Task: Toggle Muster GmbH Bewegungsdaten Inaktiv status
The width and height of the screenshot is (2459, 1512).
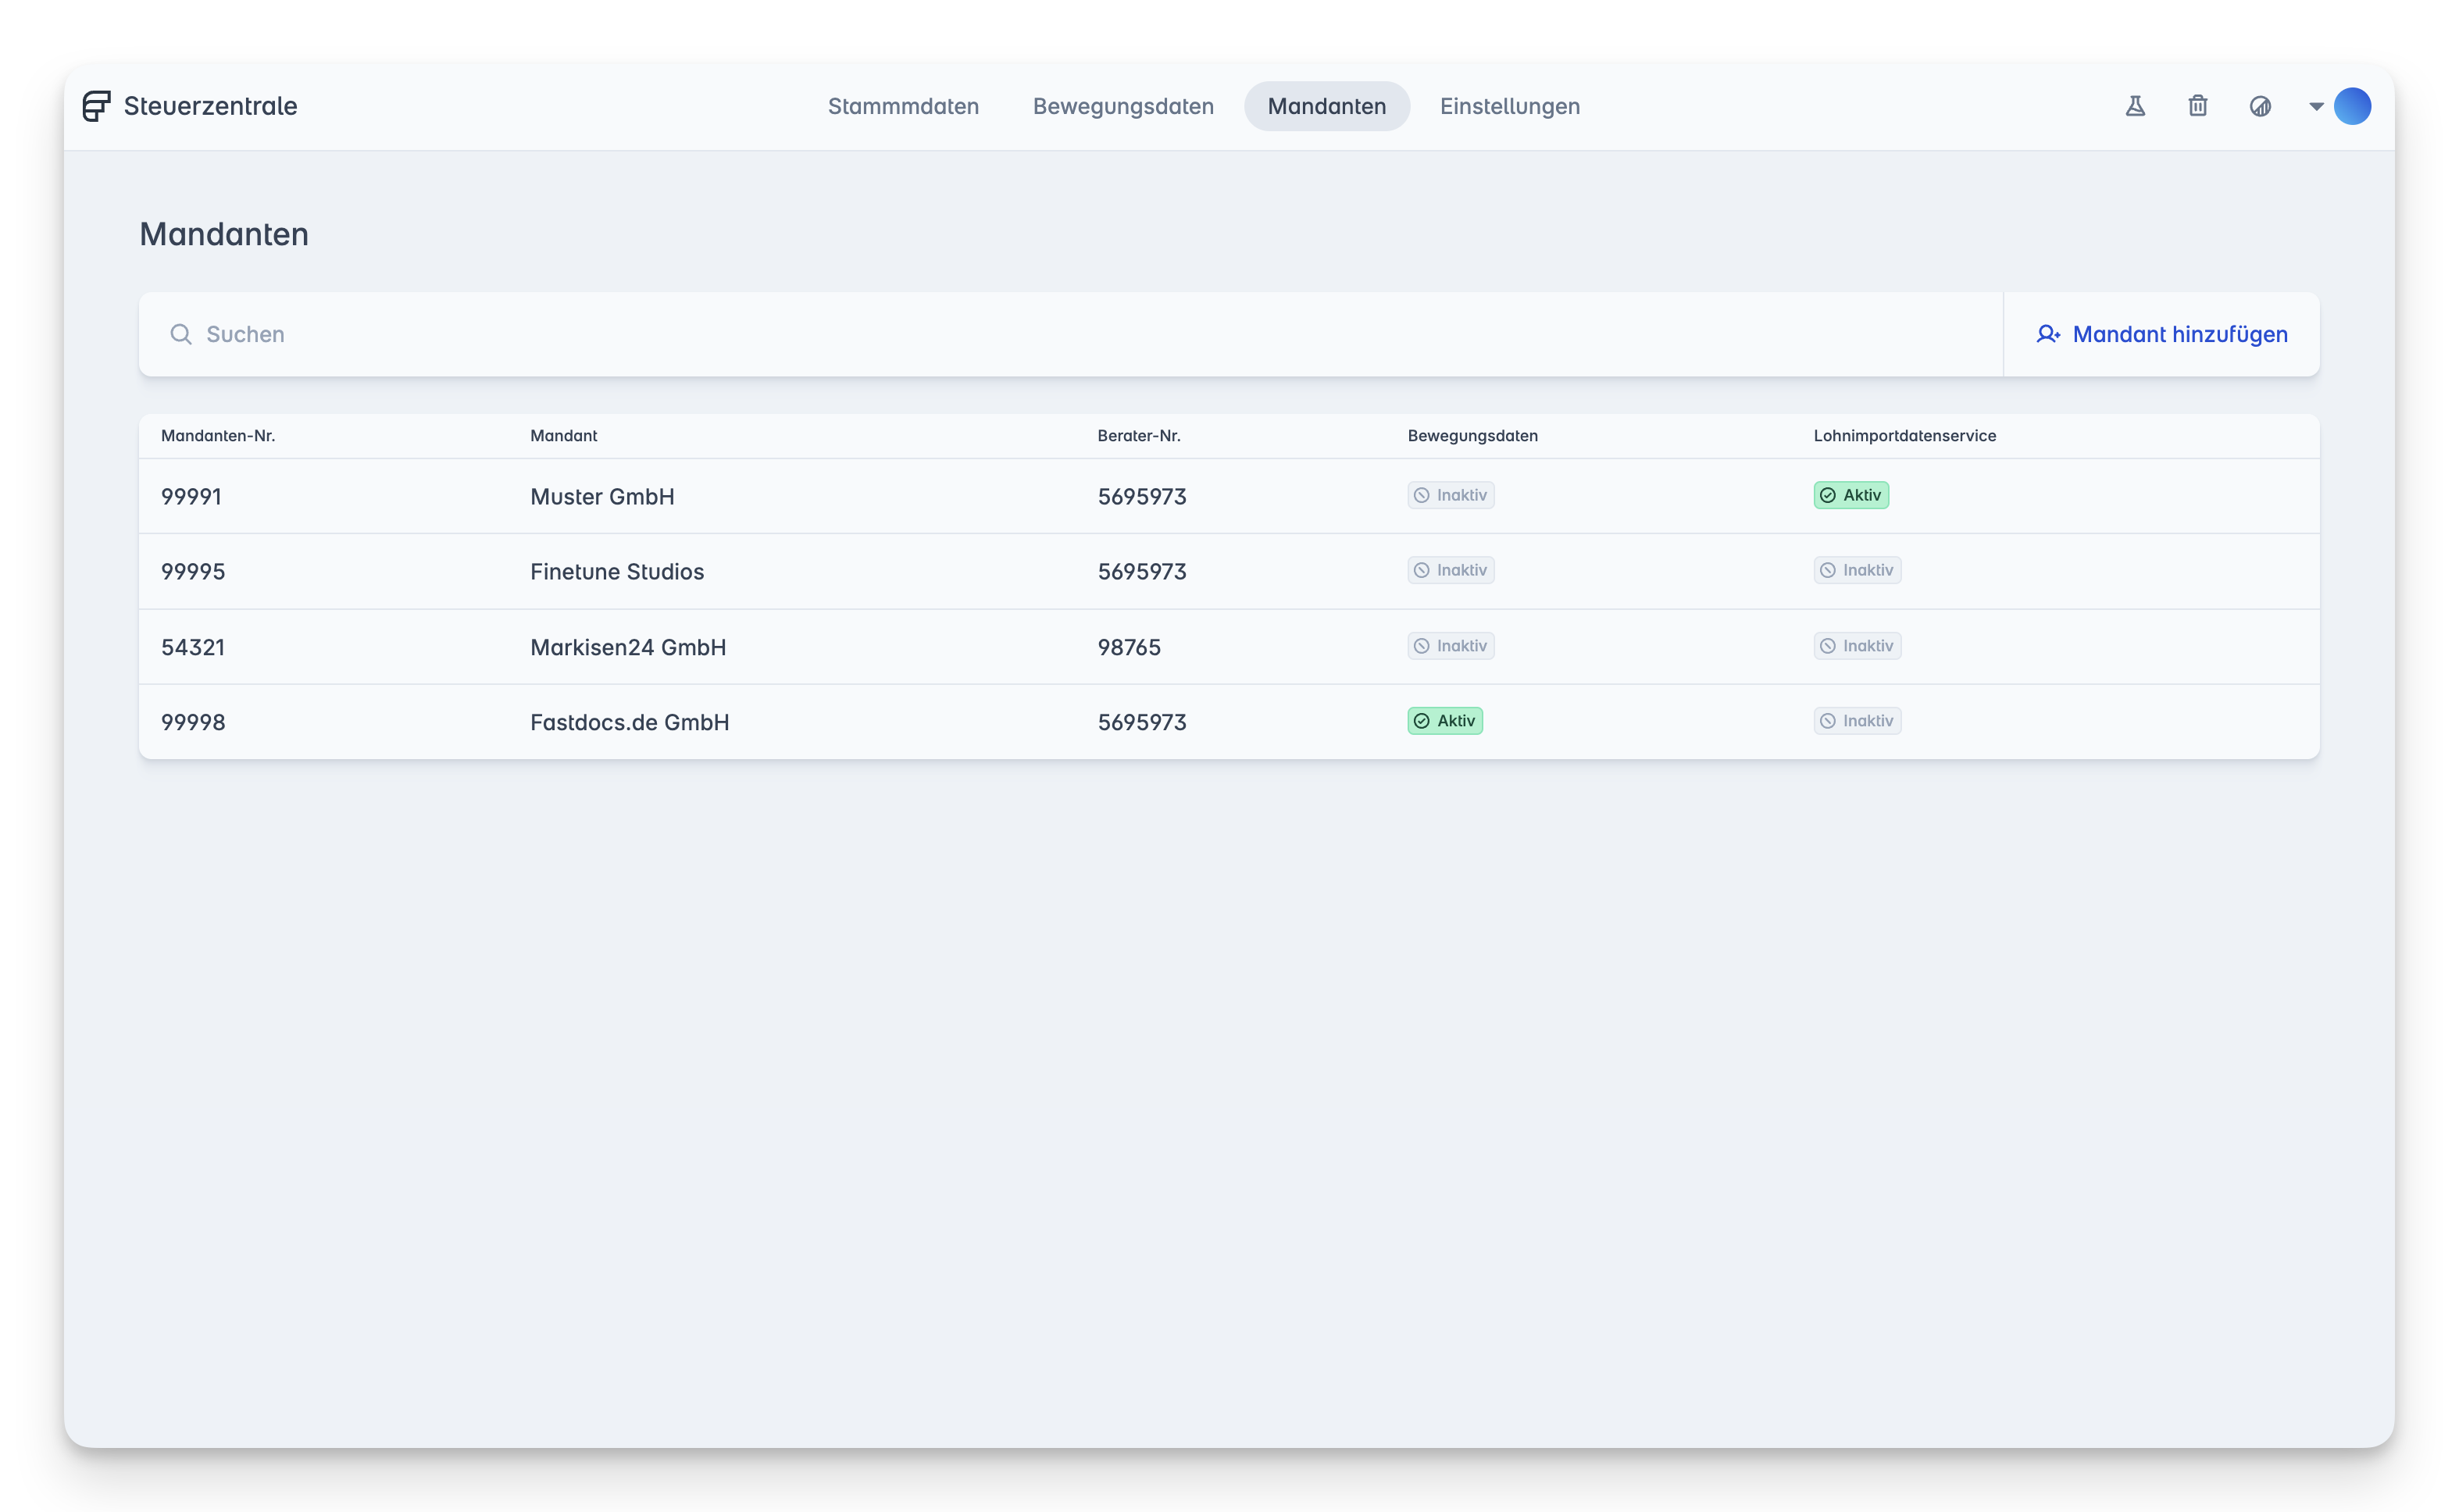Action: tap(1450, 495)
